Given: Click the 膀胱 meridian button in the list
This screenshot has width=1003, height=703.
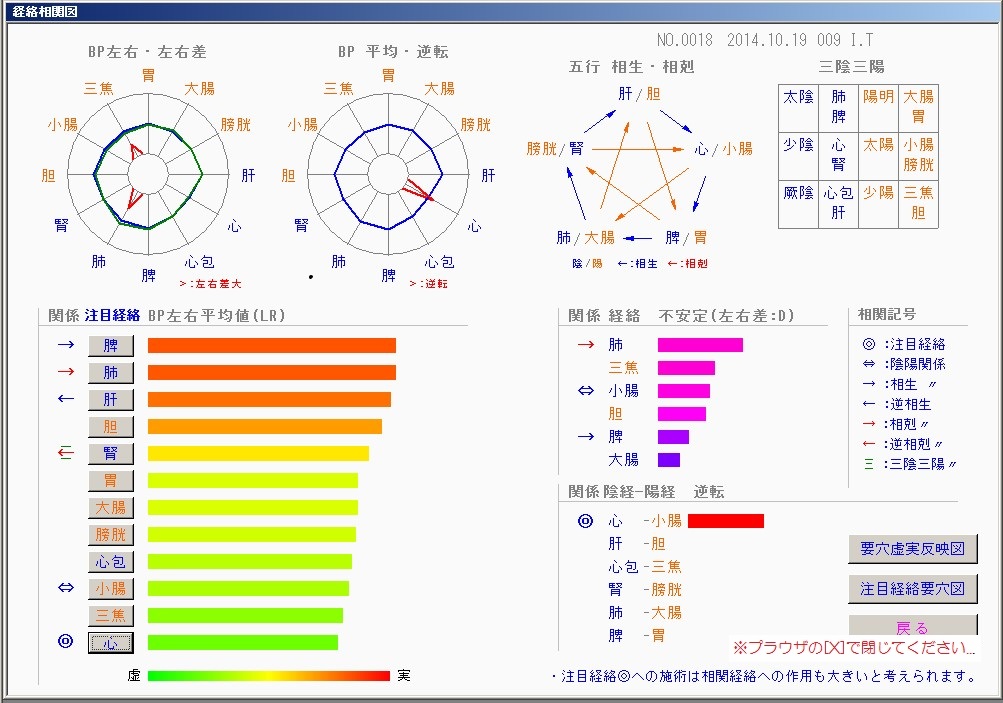Looking at the screenshot, I should 110,535.
